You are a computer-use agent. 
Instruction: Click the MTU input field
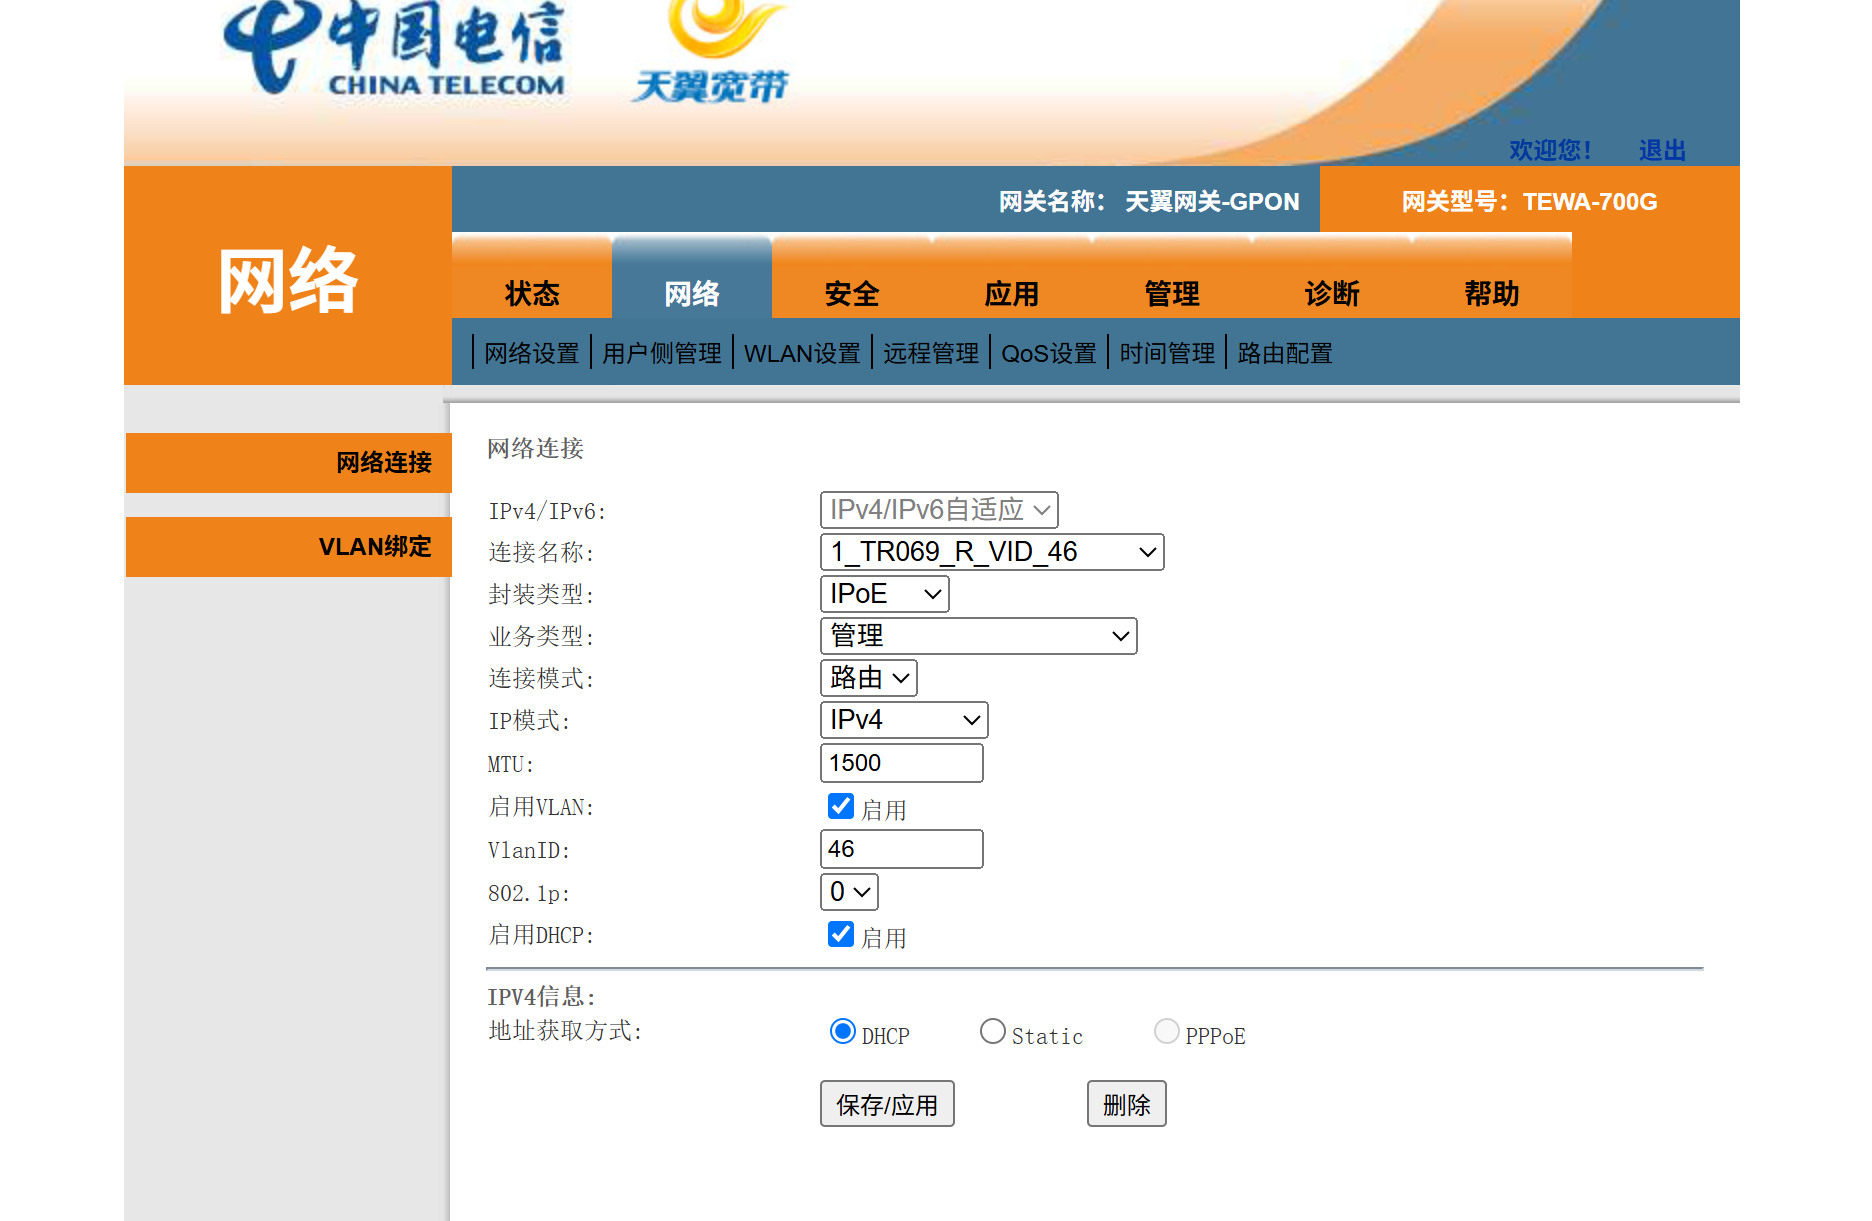click(x=901, y=763)
